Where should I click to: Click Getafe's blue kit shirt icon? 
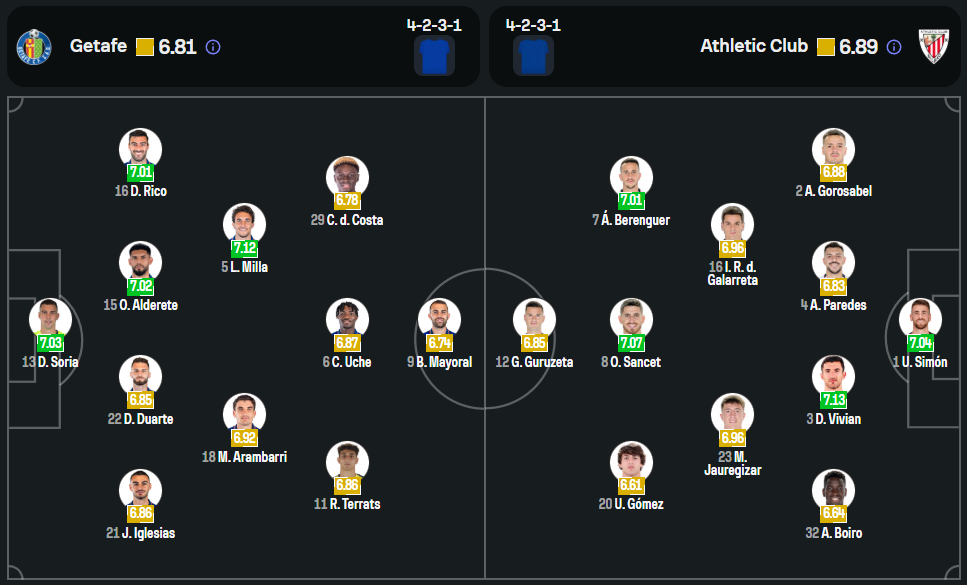point(434,56)
